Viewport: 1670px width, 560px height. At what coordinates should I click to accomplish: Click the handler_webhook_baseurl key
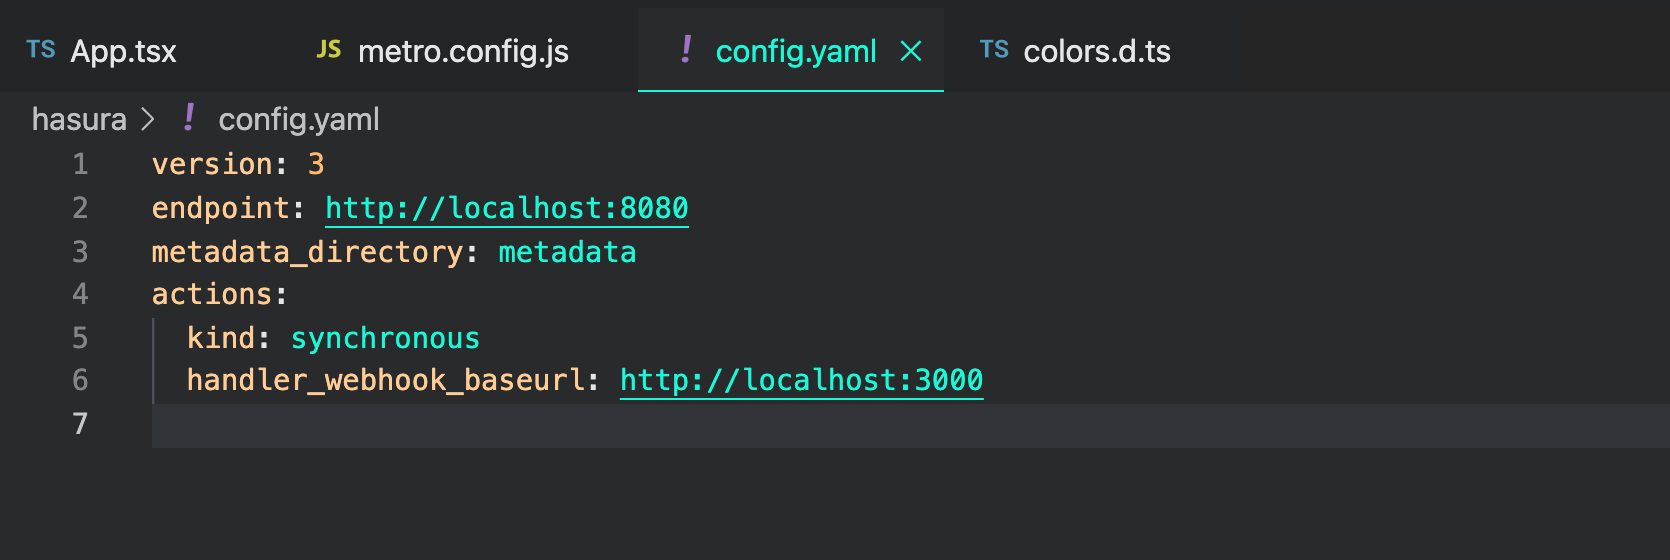point(385,380)
